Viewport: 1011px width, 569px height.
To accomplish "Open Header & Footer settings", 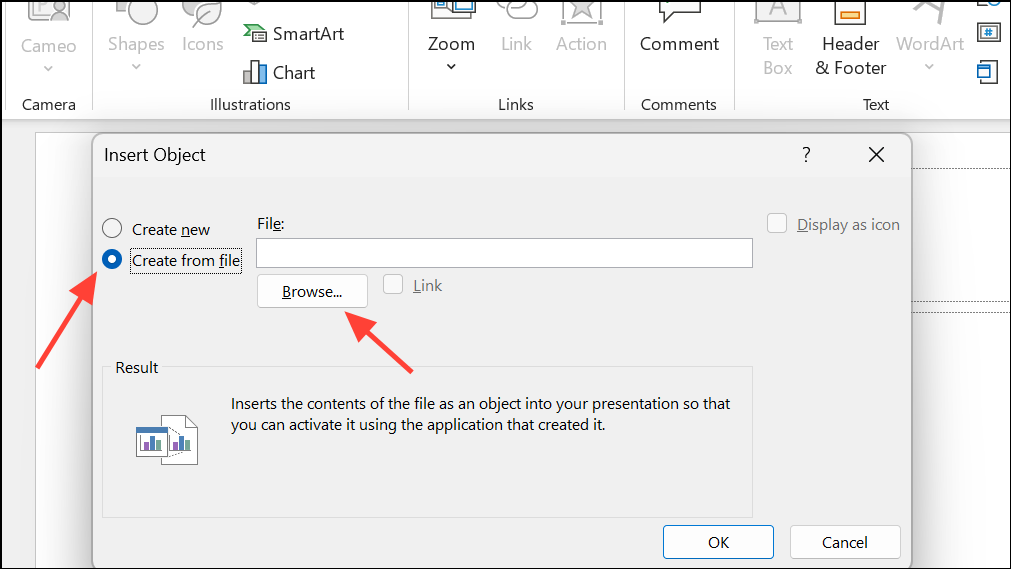I will pos(850,45).
